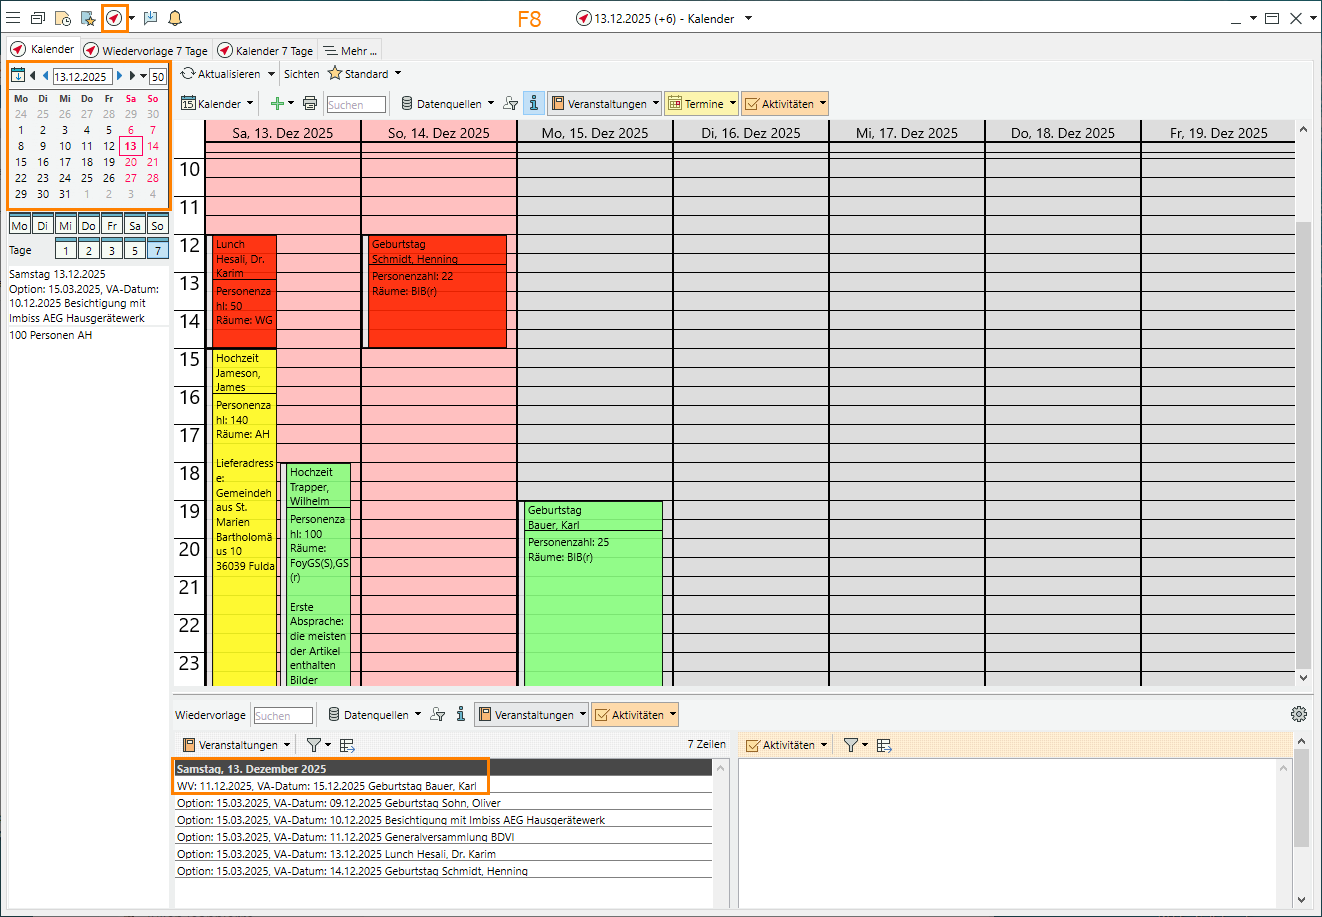Open the hamburger menu icon

click(x=13, y=18)
